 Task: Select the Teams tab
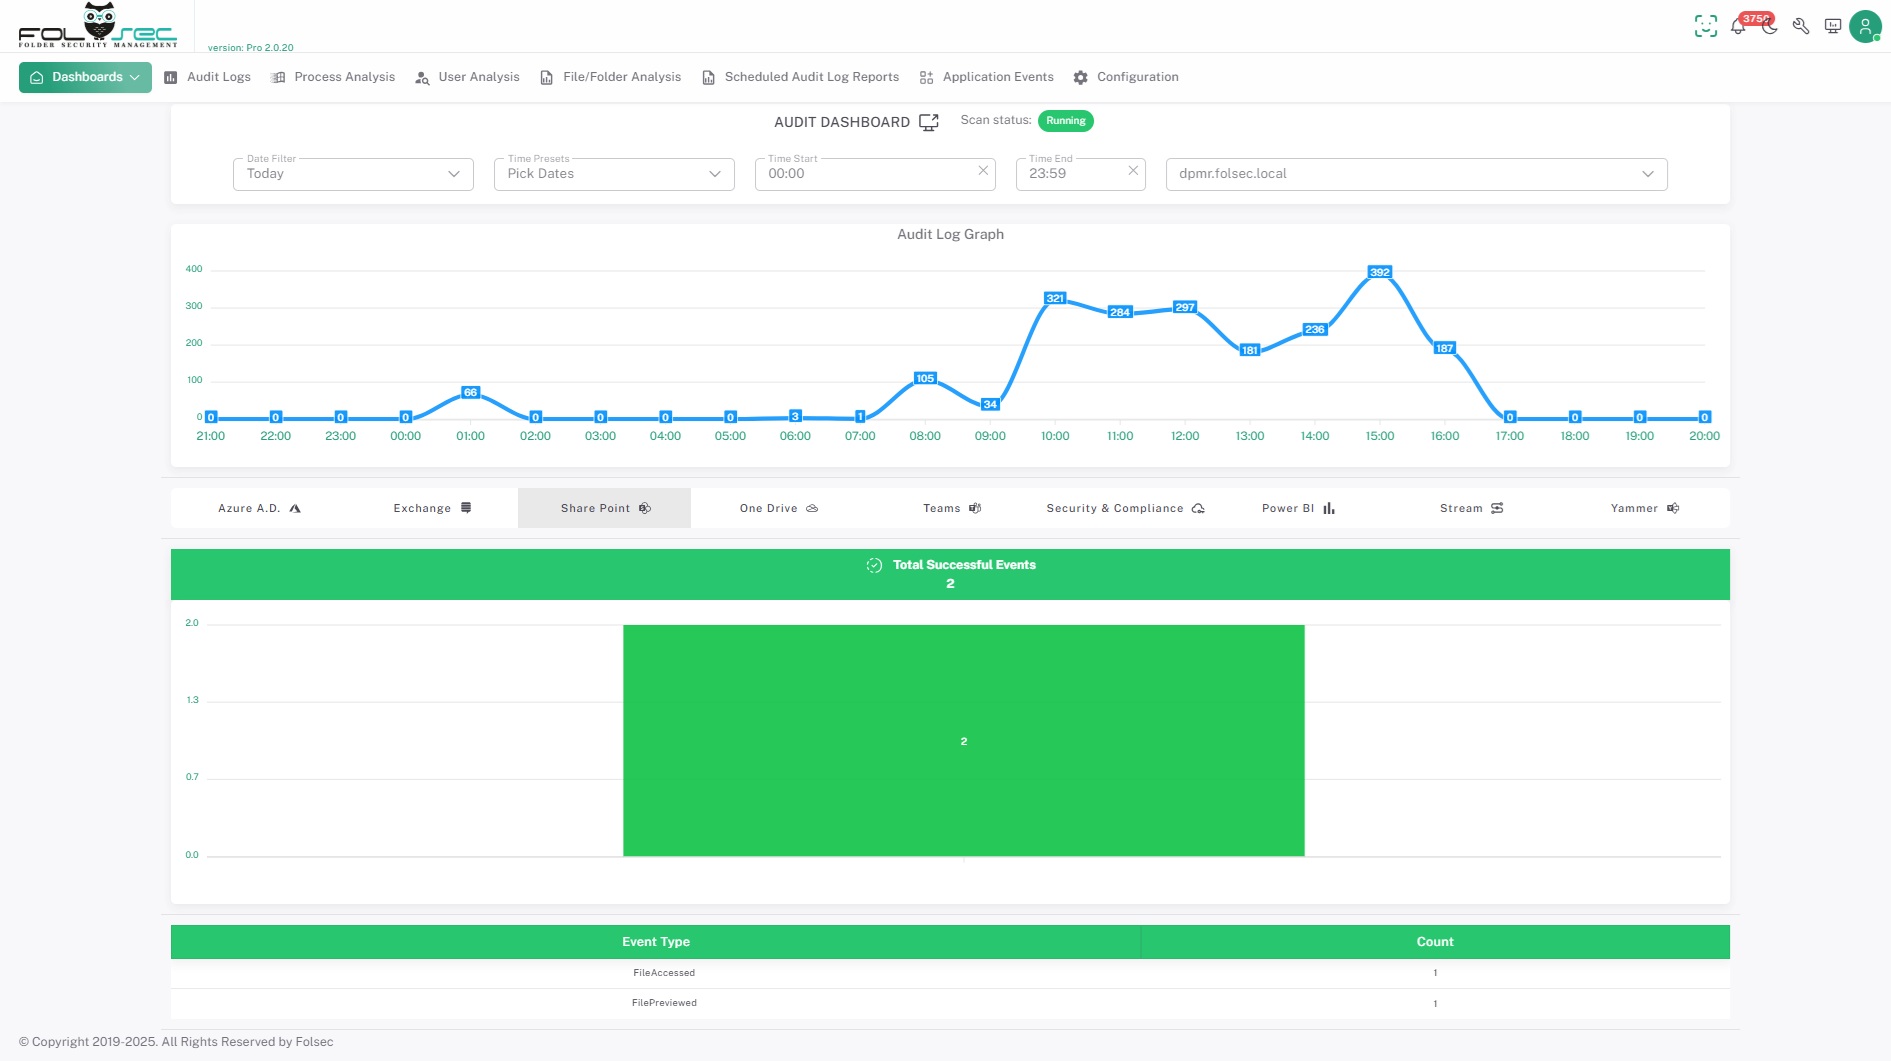pos(951,508)
